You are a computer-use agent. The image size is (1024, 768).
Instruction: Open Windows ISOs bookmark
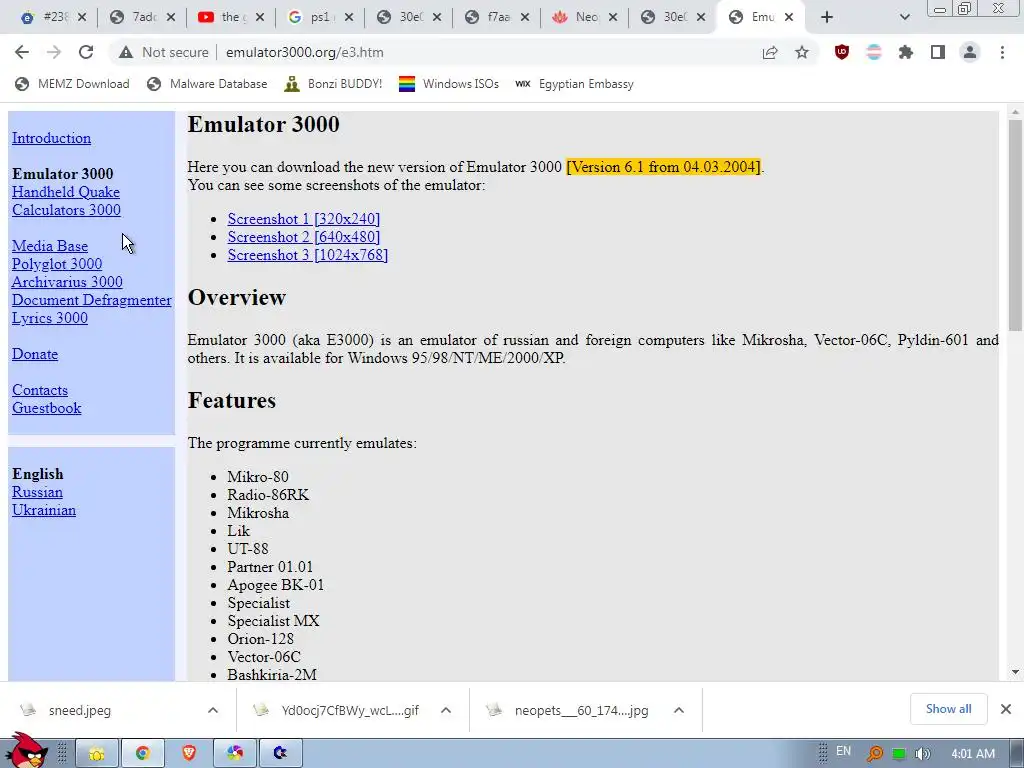click(449, 84)
